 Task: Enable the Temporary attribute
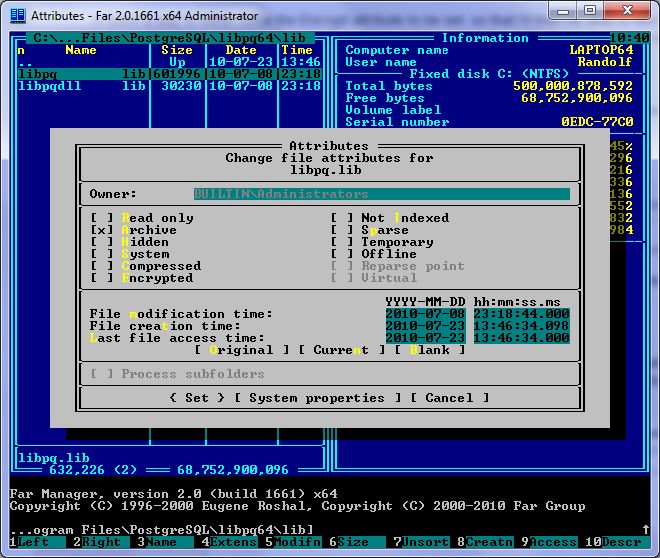pos(342,242)
